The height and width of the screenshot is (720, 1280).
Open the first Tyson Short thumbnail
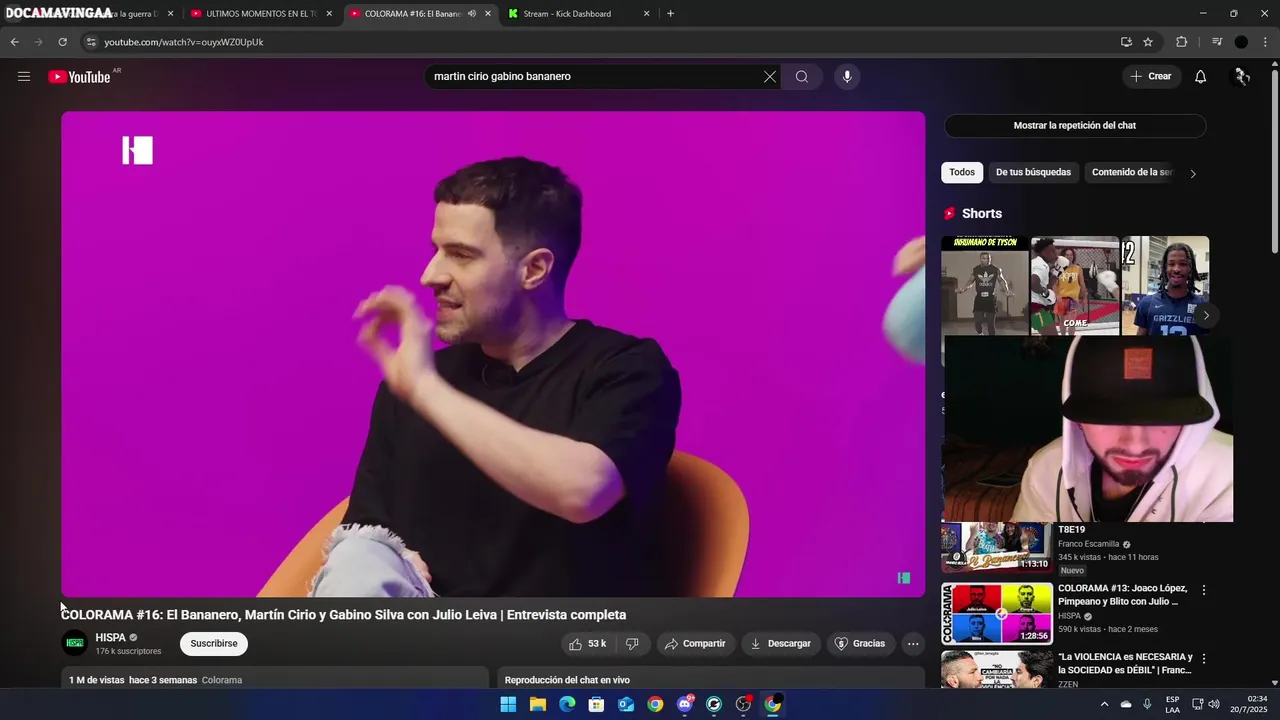tap(984, 286)
